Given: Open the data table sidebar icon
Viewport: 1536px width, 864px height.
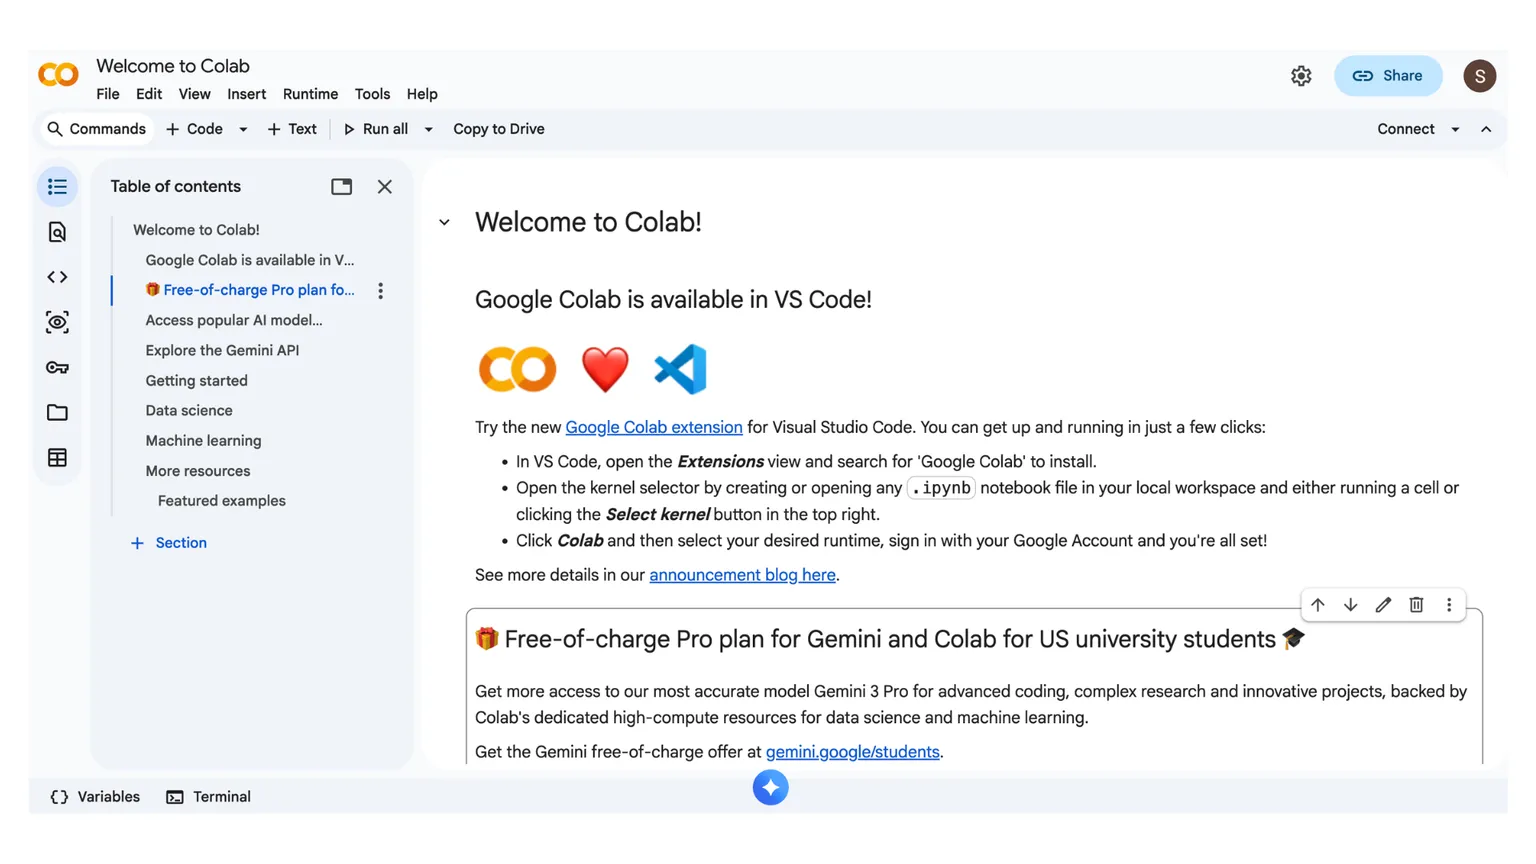Looking at the screenshot, I should (57, 457).
